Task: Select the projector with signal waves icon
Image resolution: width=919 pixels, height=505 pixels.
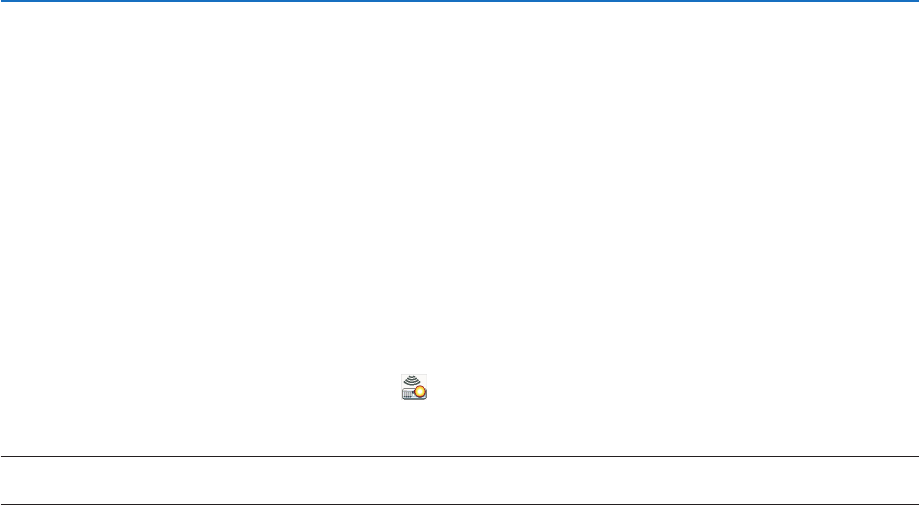Action: coord(414,387)
